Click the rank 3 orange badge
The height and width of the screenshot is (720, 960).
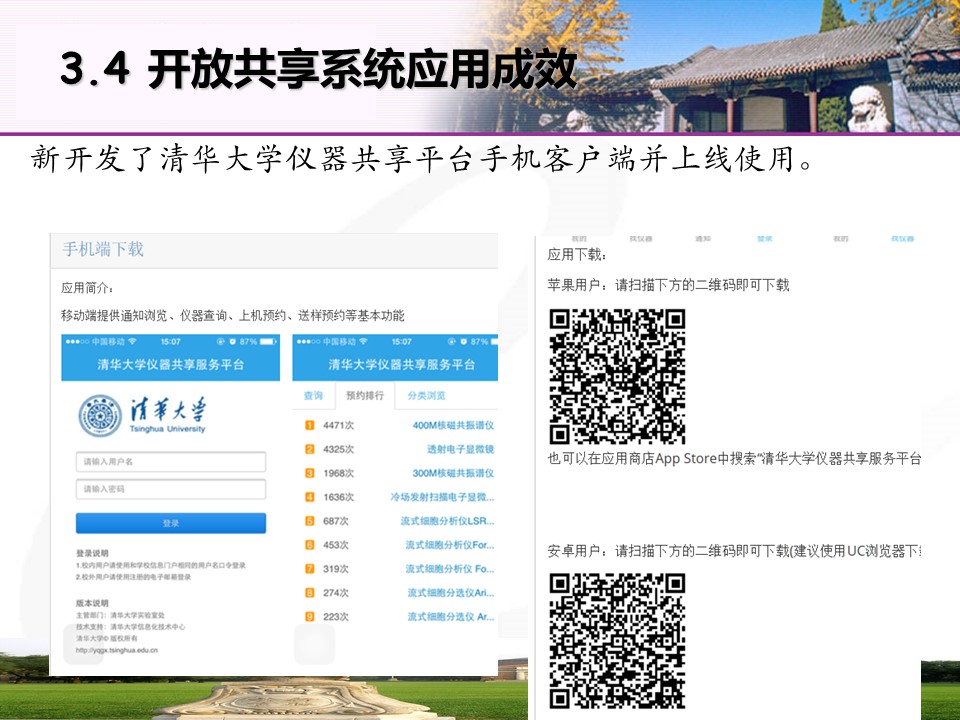(310, 473)
